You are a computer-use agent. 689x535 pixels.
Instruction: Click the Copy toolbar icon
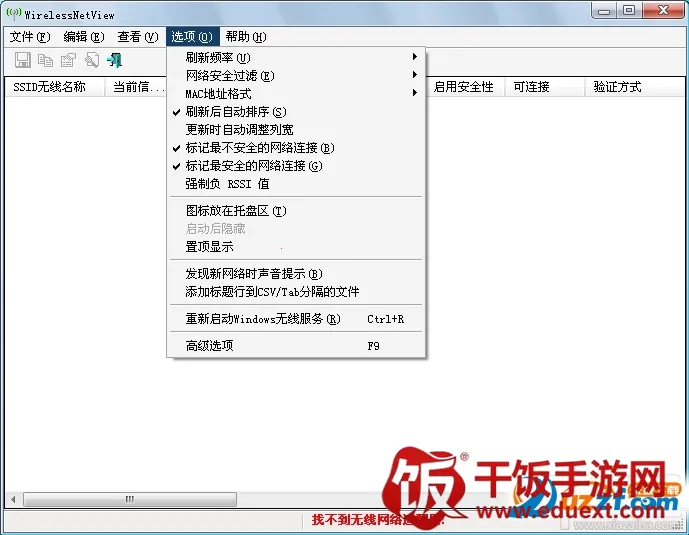click(x=45, y=61)
